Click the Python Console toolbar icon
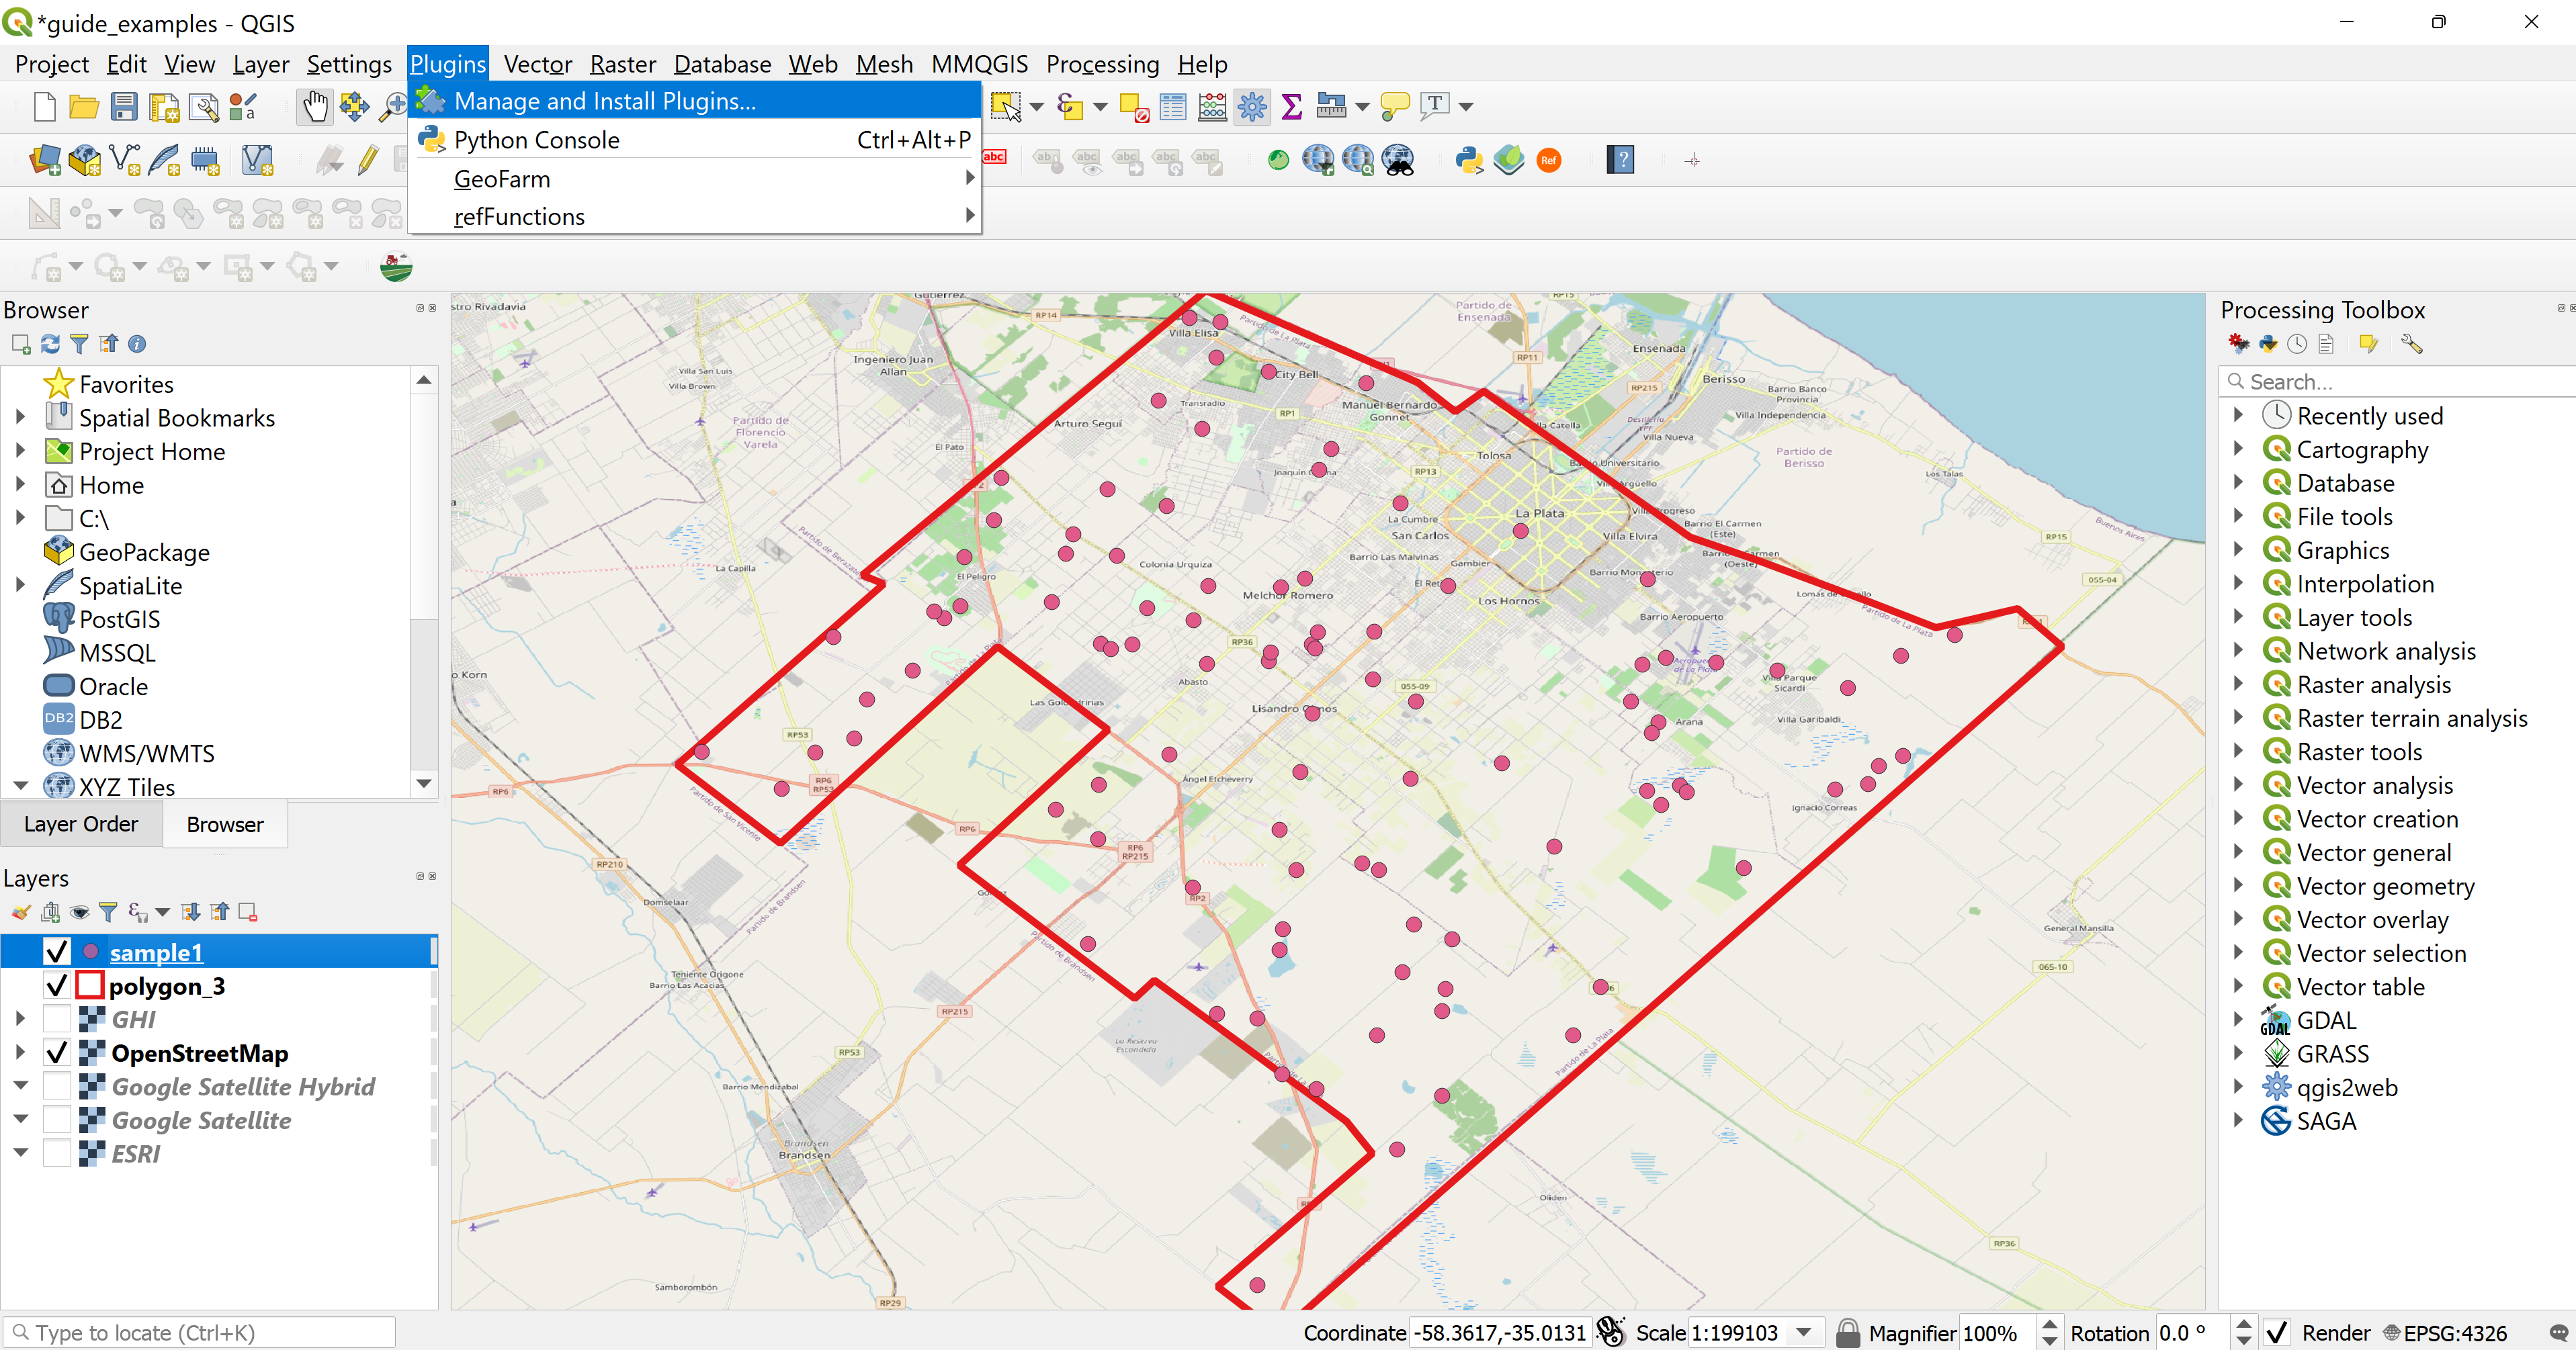Screen dimensions: 2576x1350 pos(1469,160)
